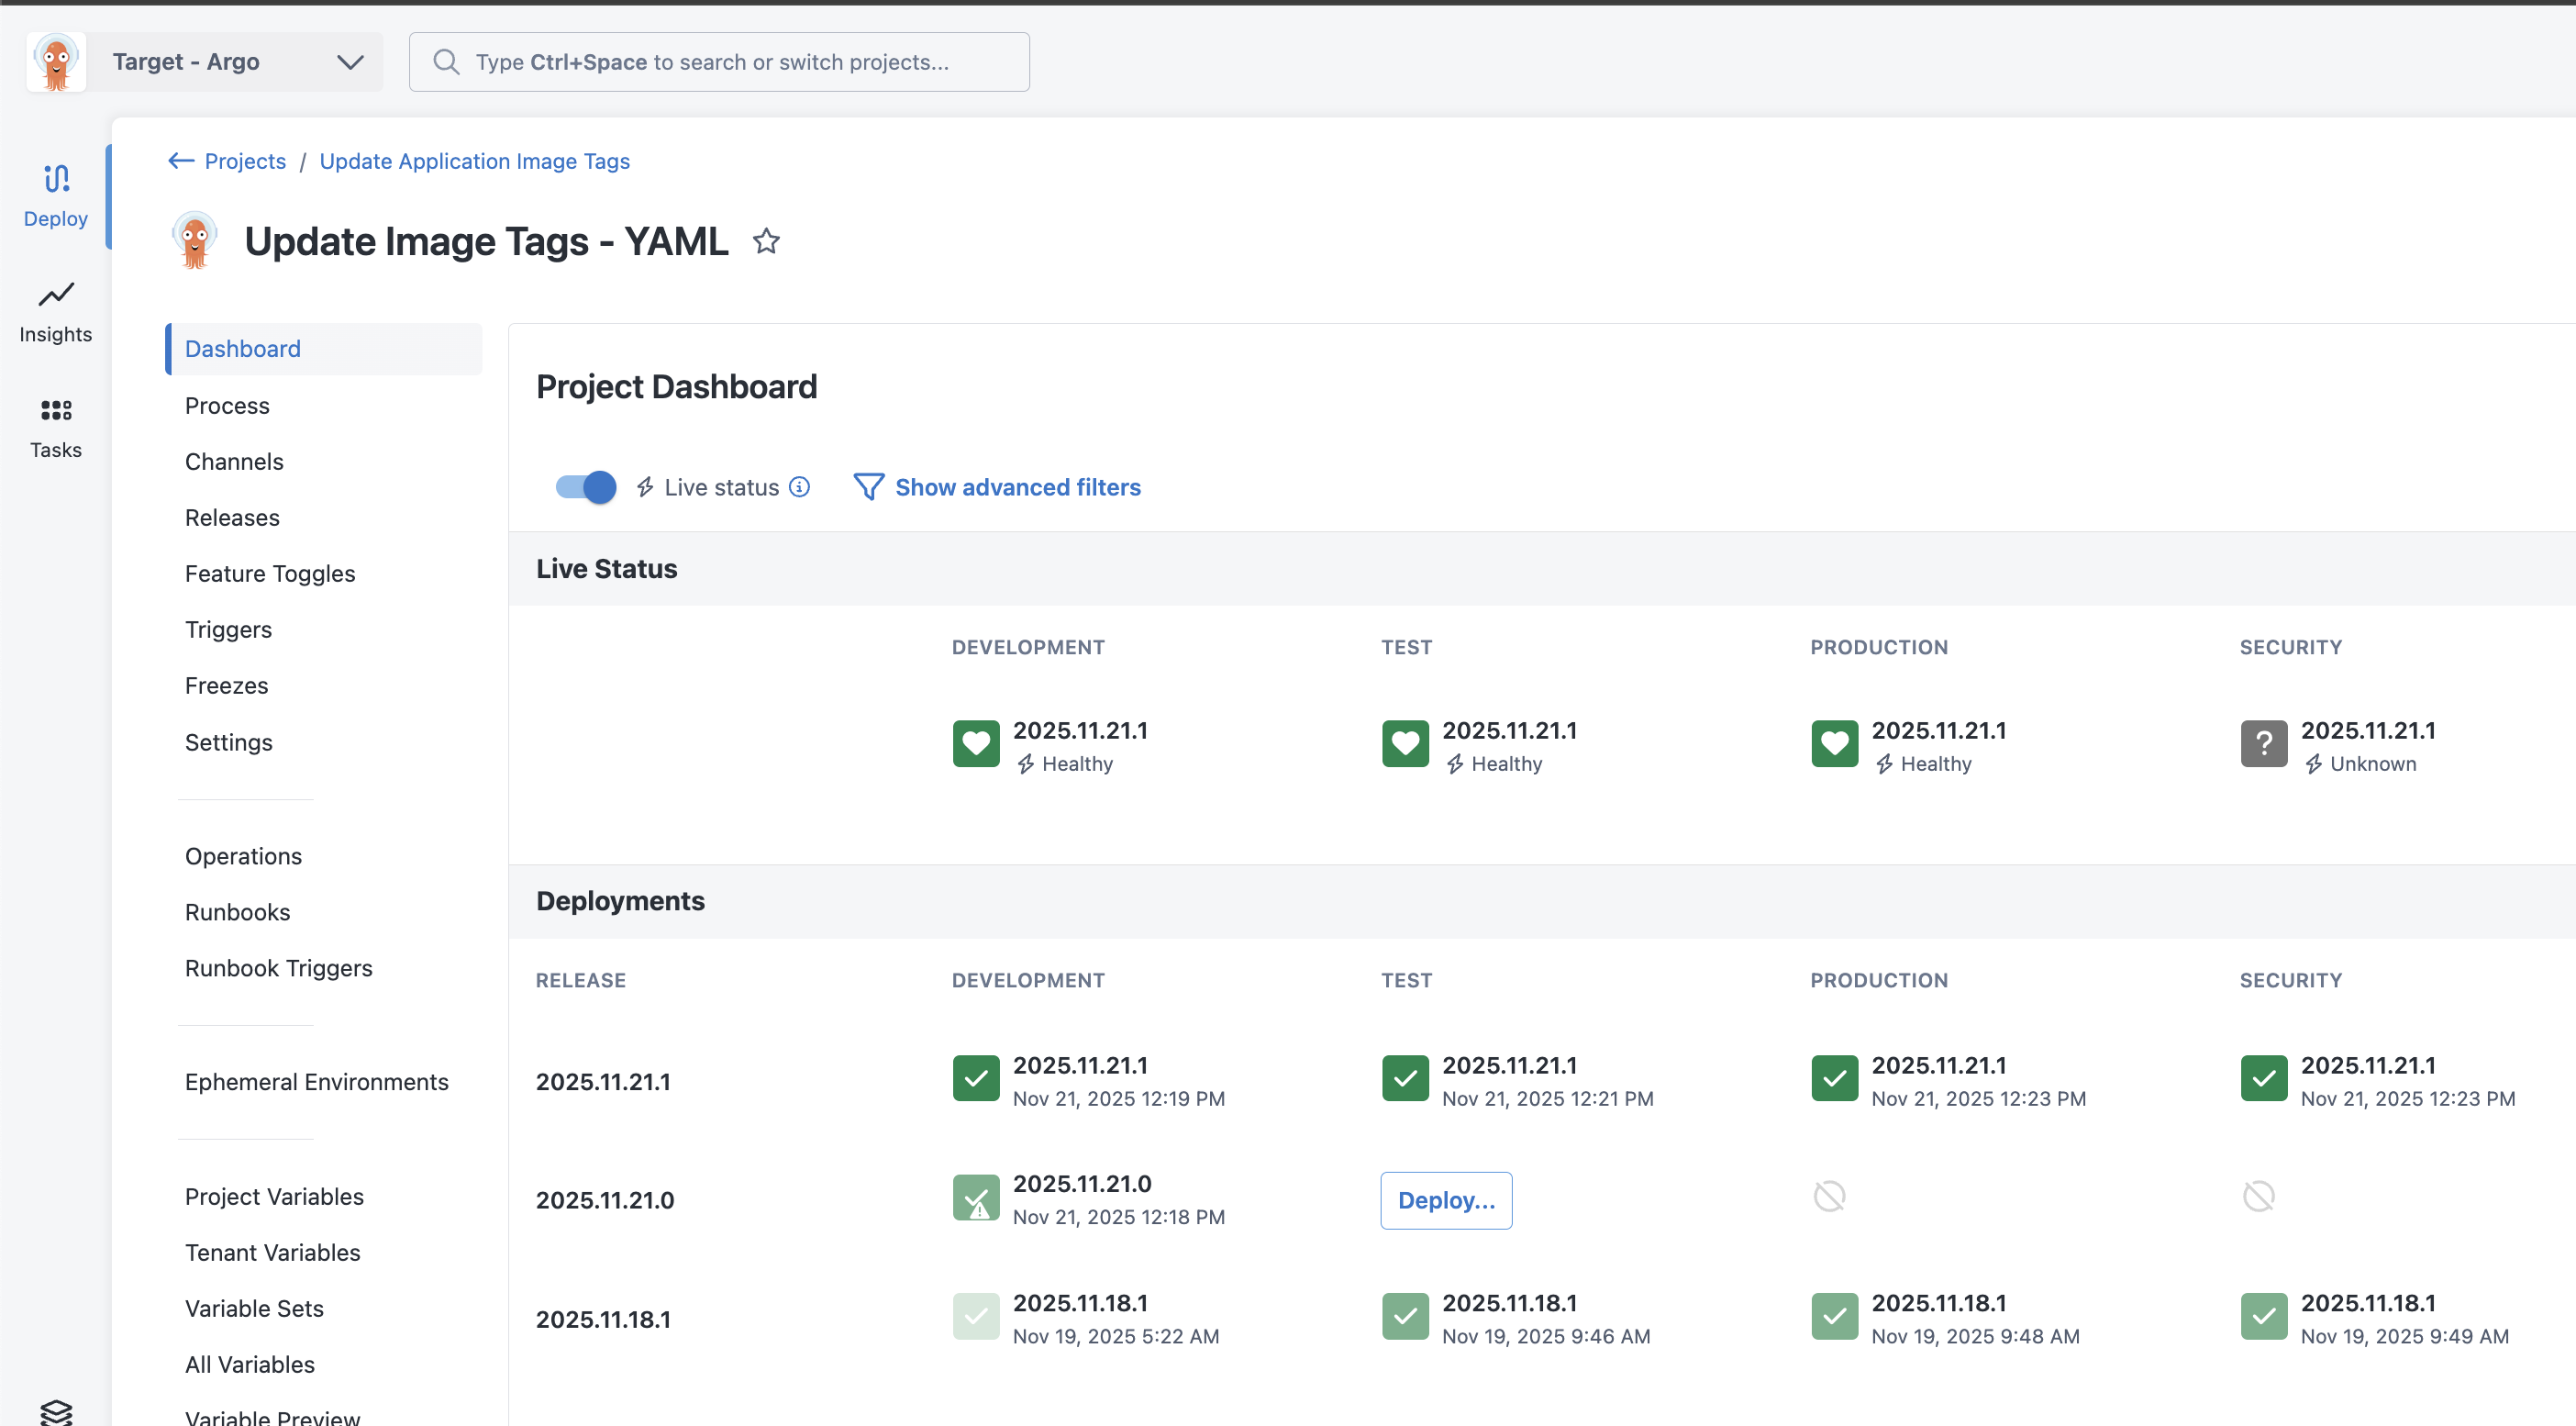Open Show advanced filters
2576x1426 pixels.
tap(1018, 487)
